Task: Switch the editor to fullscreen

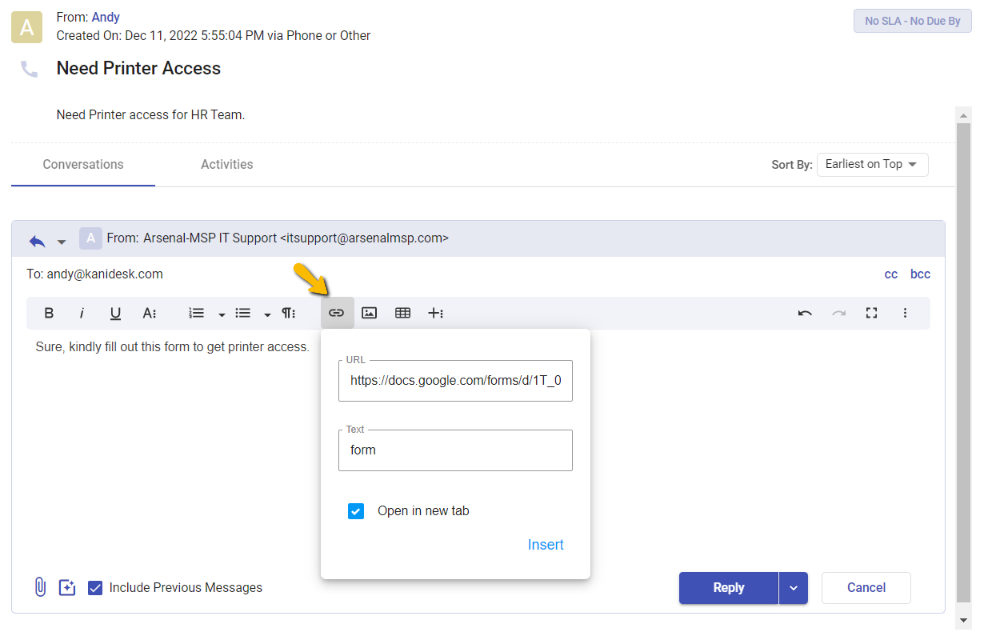Action: coord(872,313)
